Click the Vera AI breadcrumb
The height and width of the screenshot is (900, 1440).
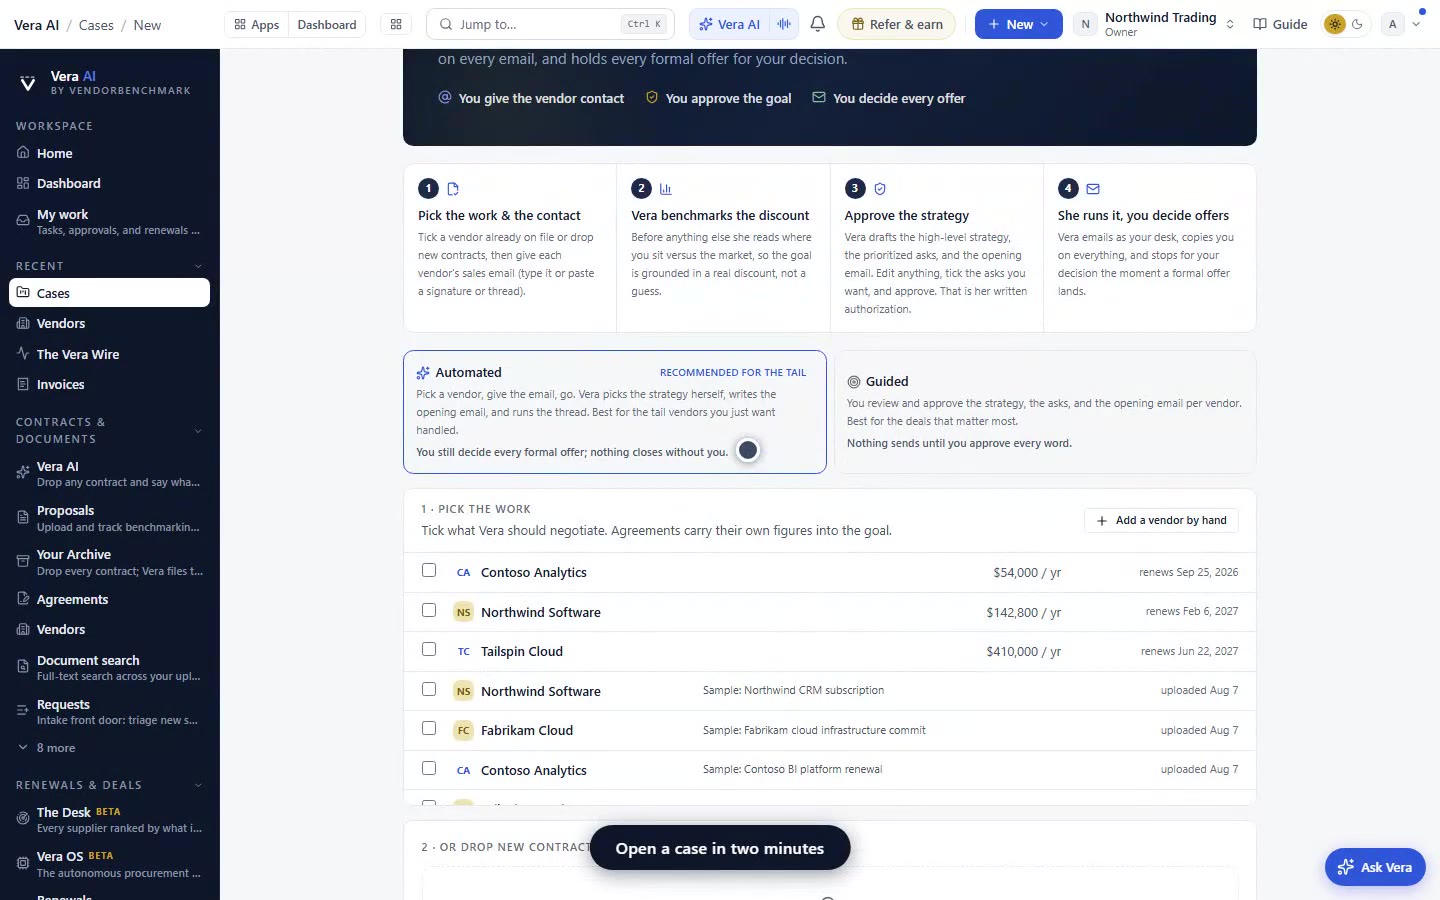[x=37, y=25]
